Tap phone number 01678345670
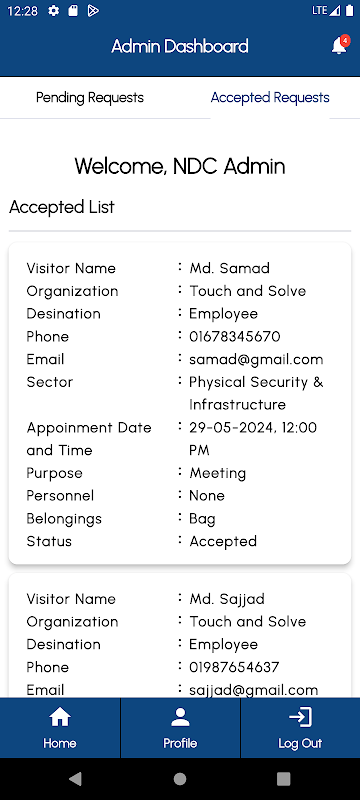Screen dimensions: 360x800 pos(235,337)
